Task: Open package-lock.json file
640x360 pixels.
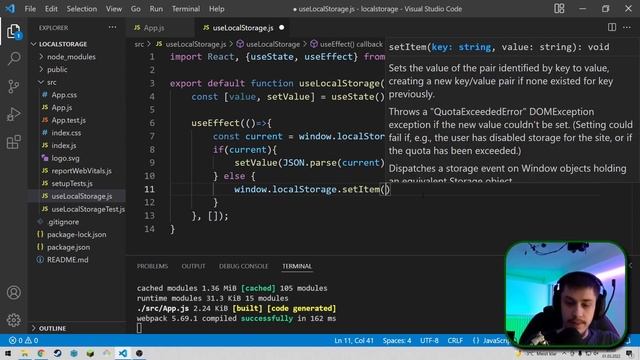Action: click(x=77, y=234)
